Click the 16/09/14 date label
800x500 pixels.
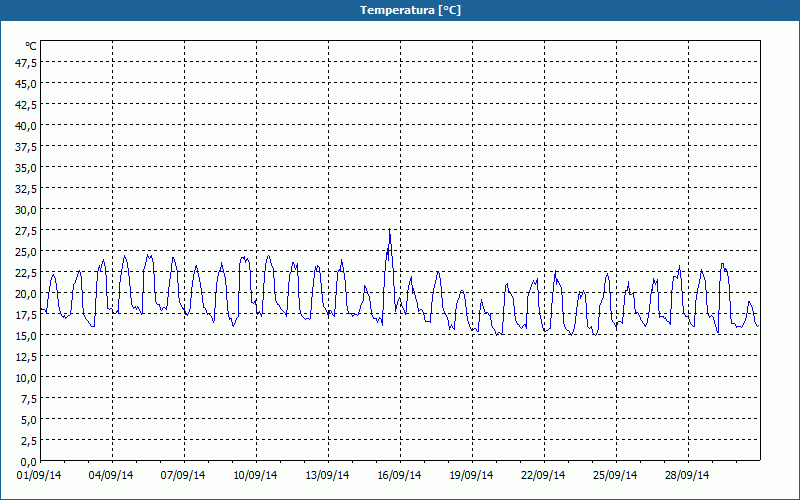pyautogui.click(x=399, y=475)
